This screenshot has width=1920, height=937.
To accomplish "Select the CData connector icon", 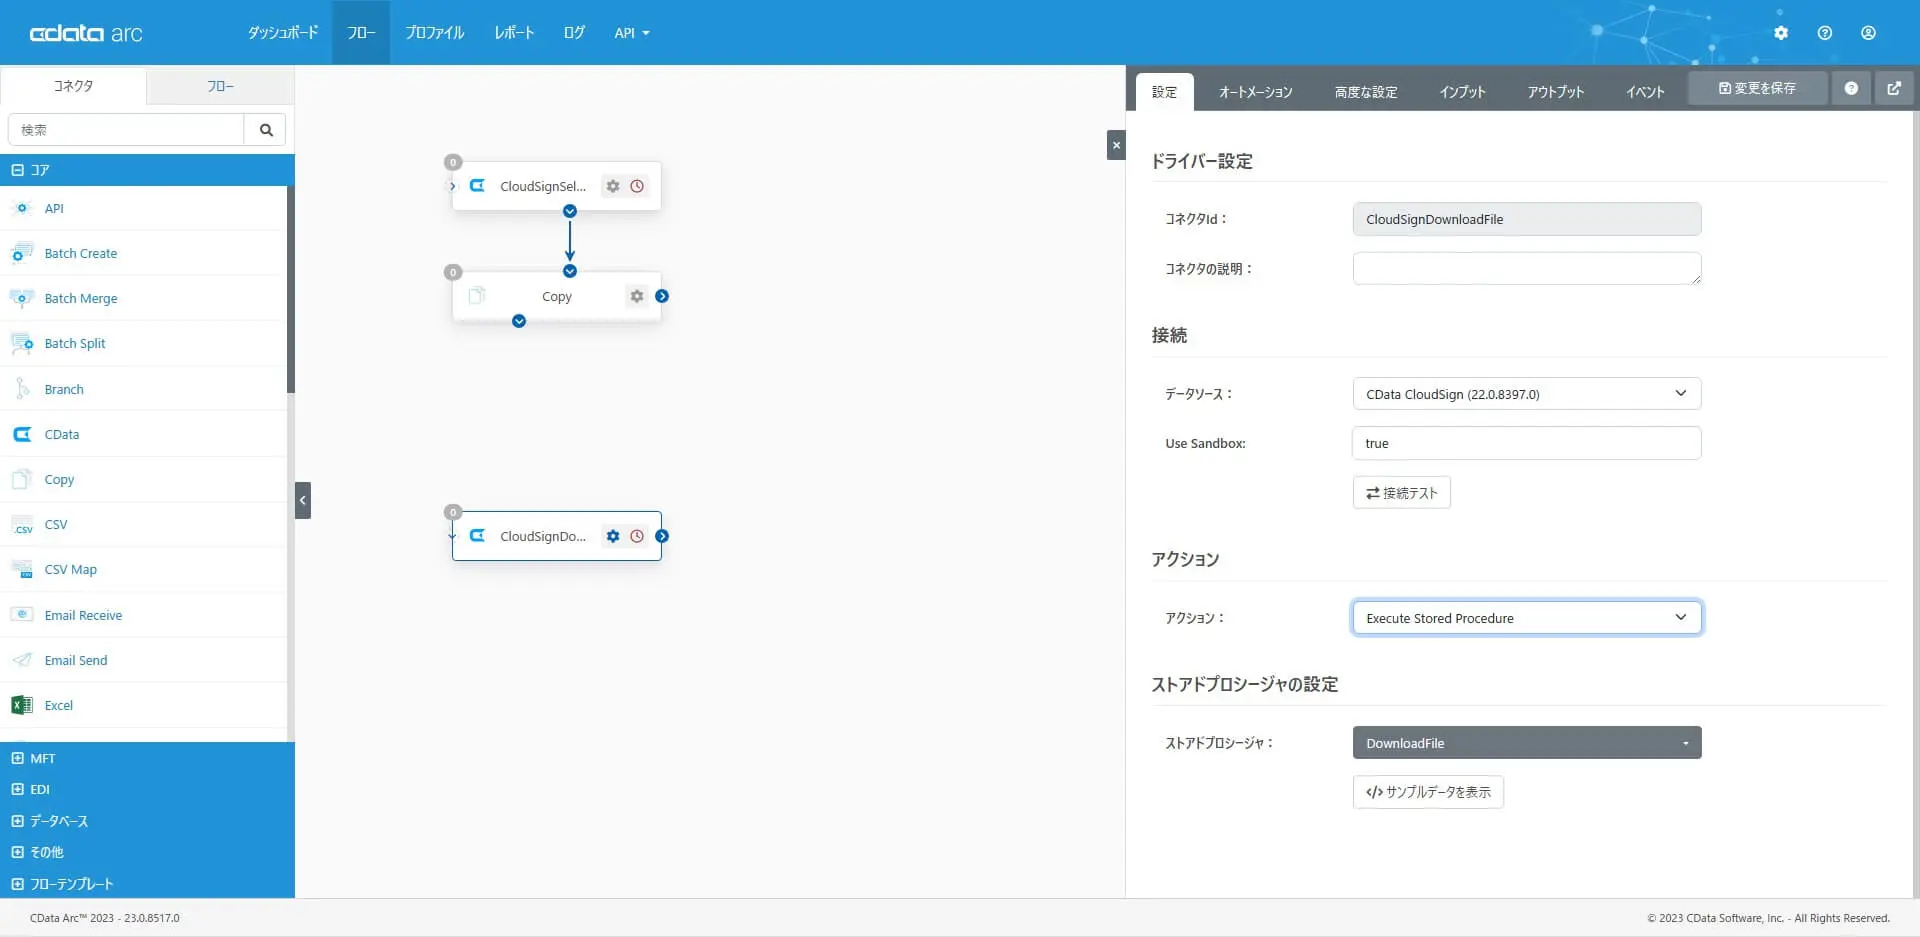I will (21, 434).
